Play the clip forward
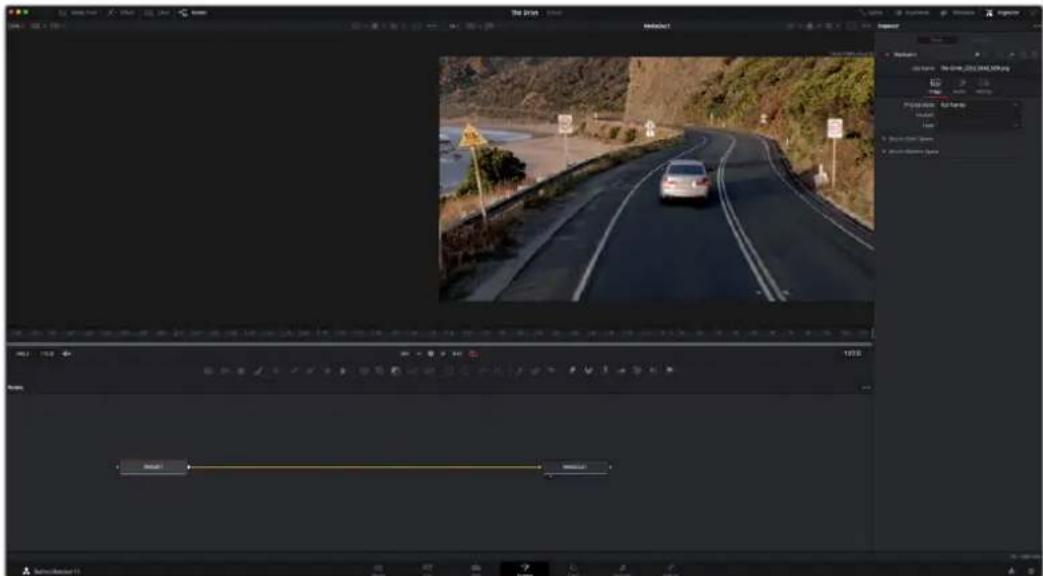Screen dimensions: 1043x576 (x=443, y=354)
